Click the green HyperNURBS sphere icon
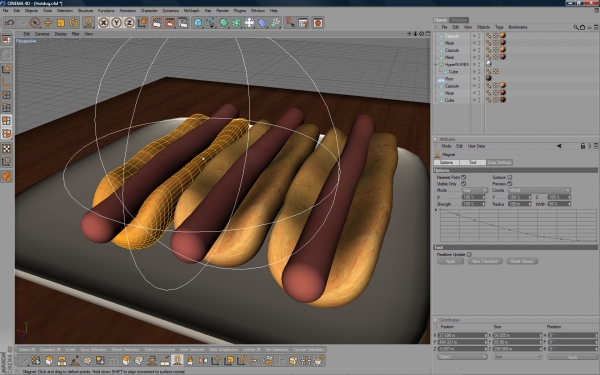This screenshot has height=375, width=600. point(223,23)
